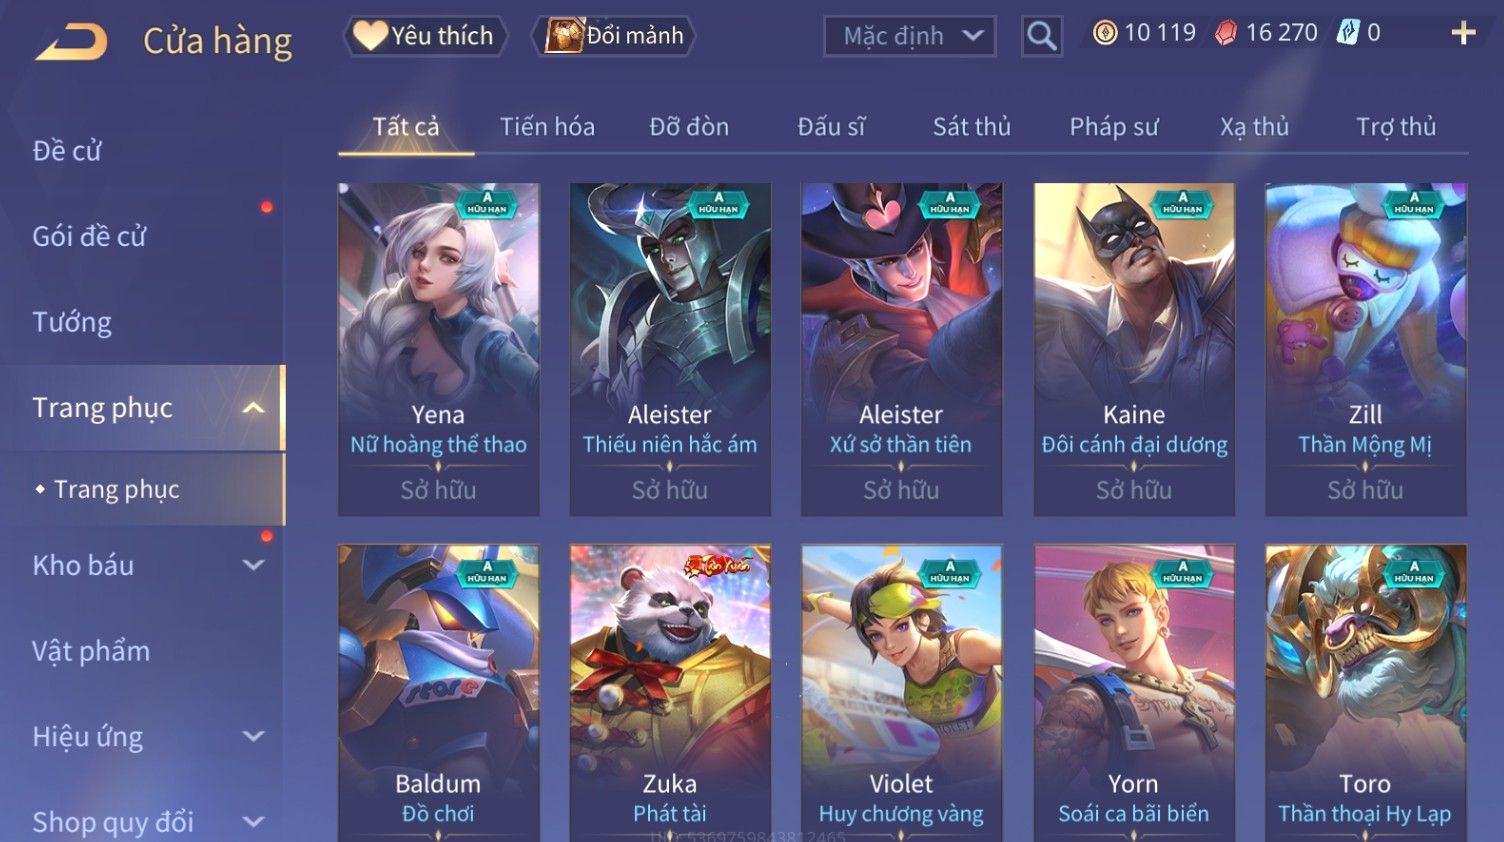Open the search magnifier icon

[x=1041, y=37]
